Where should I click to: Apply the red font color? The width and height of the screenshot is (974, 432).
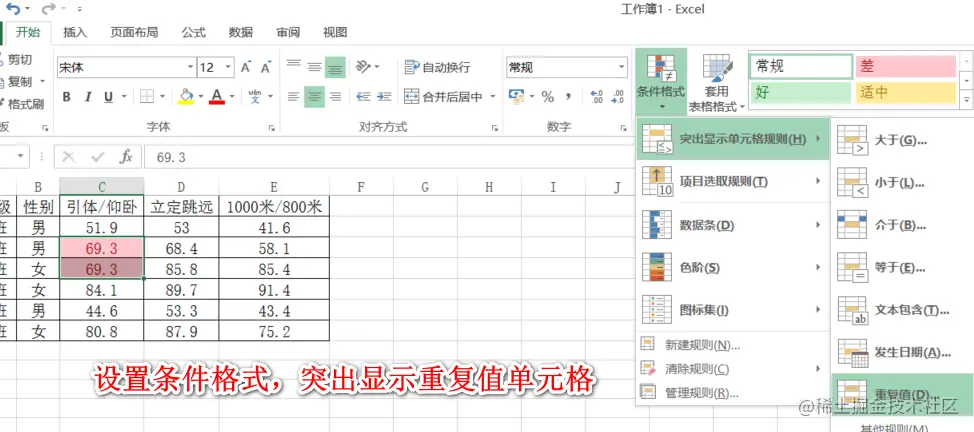click(217, 96)
